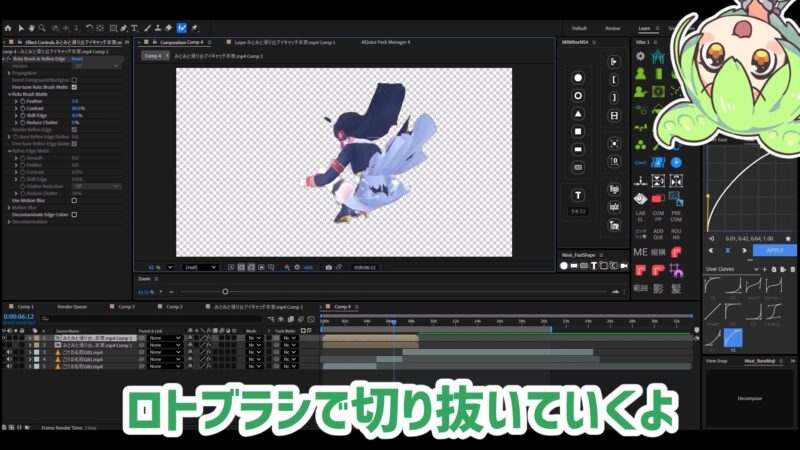Click Reset for Roto Brush & Refine Edge

point(77,59)
